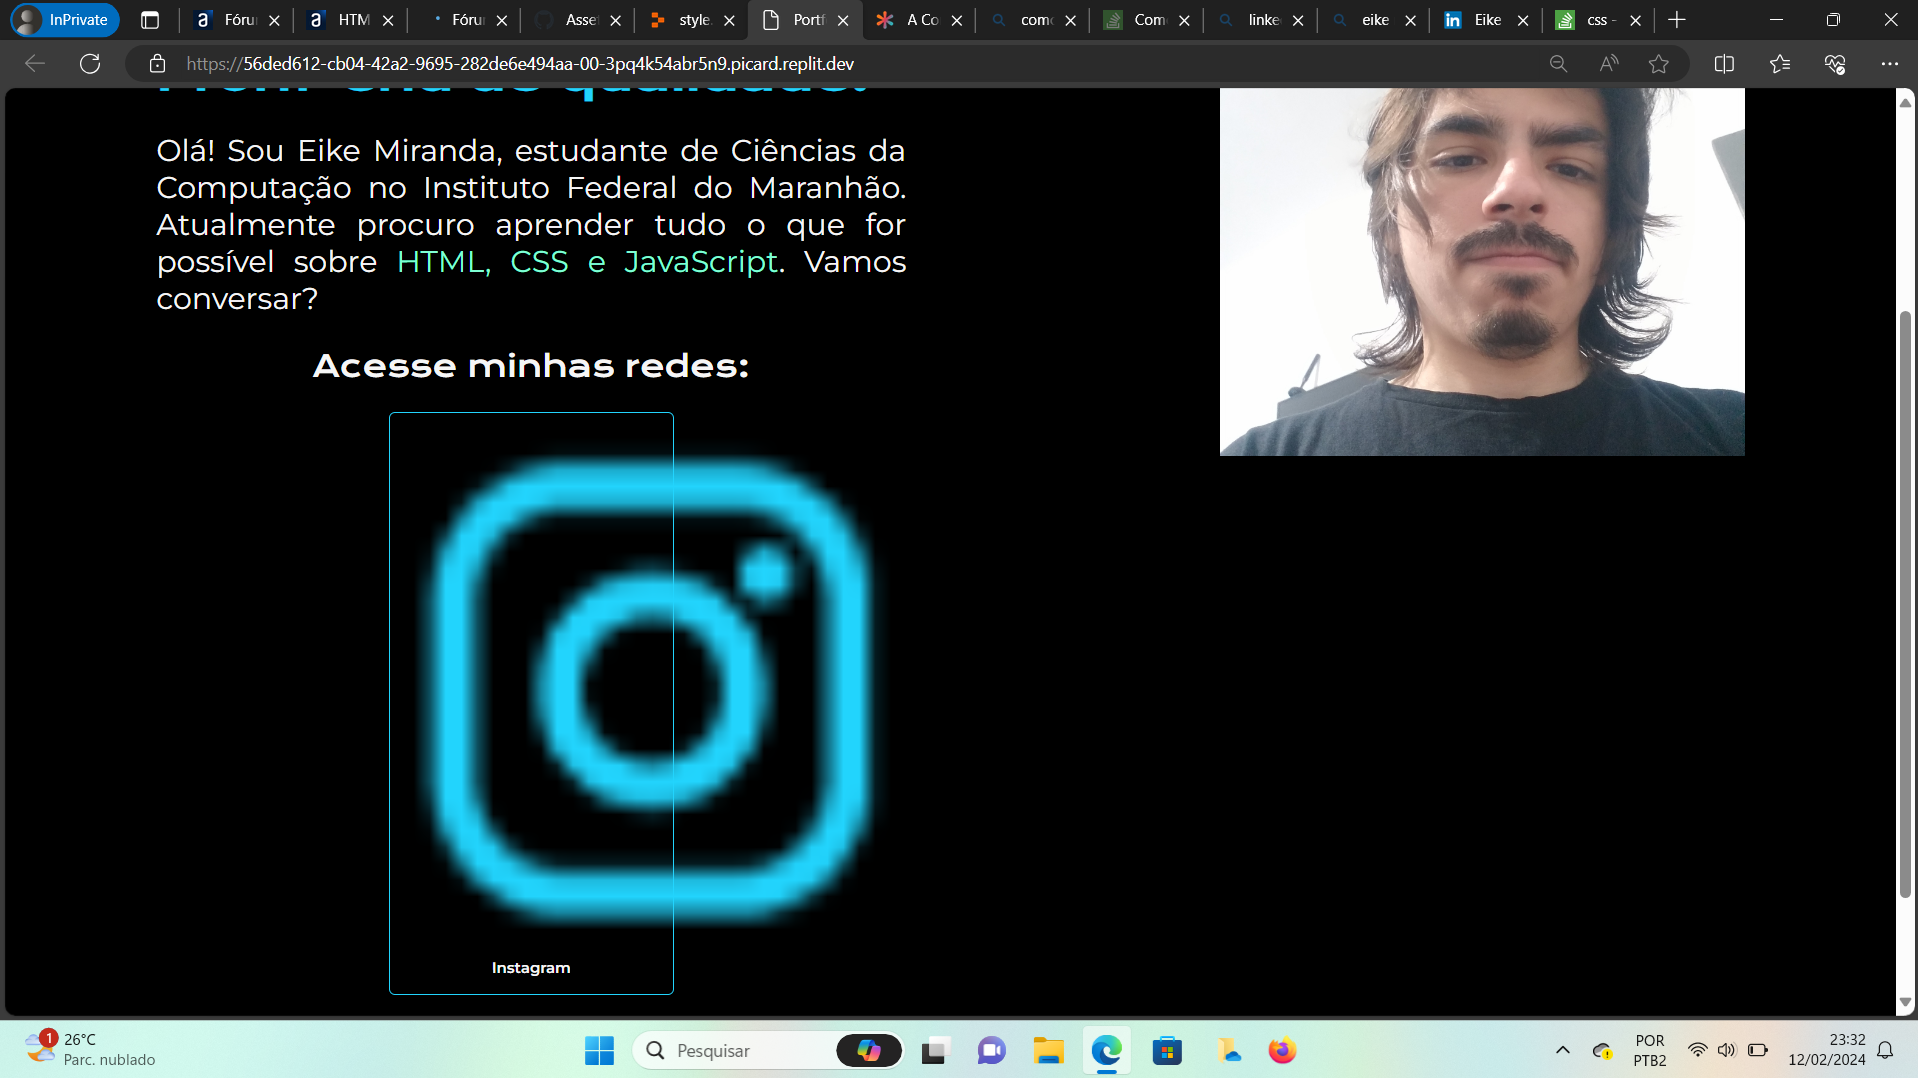Viewport: 1918px width, 1078px height.
Task: Open the weather widget 26°C
Action: (90, 1050)
